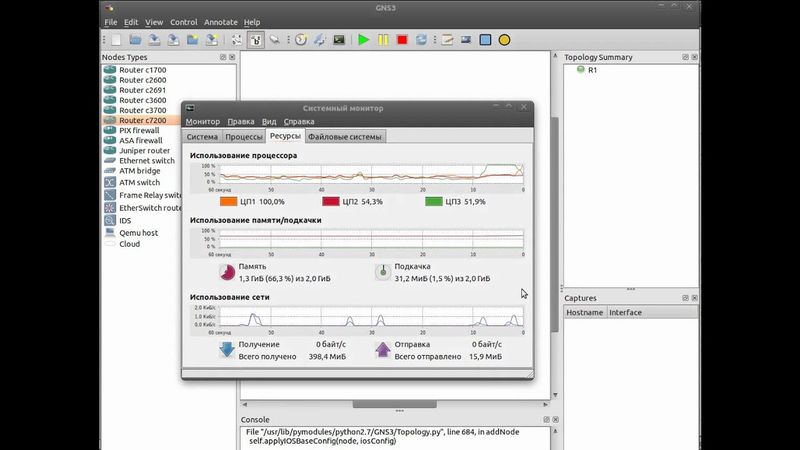Select IDS node type
This screenshot has width=800, height=450.
(125, 220)
